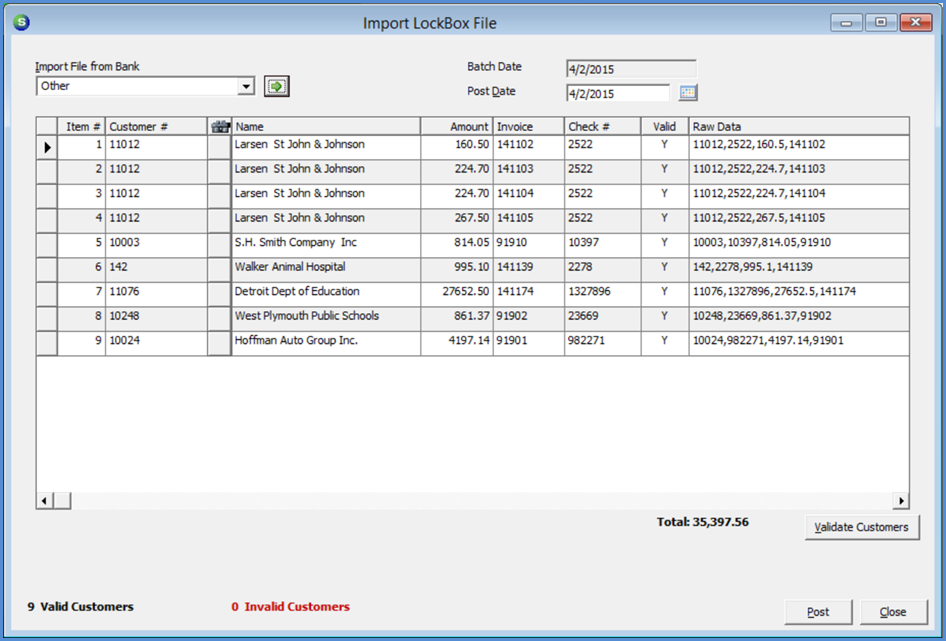
Task: Click the 9 Valid Customers label
Action: (x=80, y=607)
